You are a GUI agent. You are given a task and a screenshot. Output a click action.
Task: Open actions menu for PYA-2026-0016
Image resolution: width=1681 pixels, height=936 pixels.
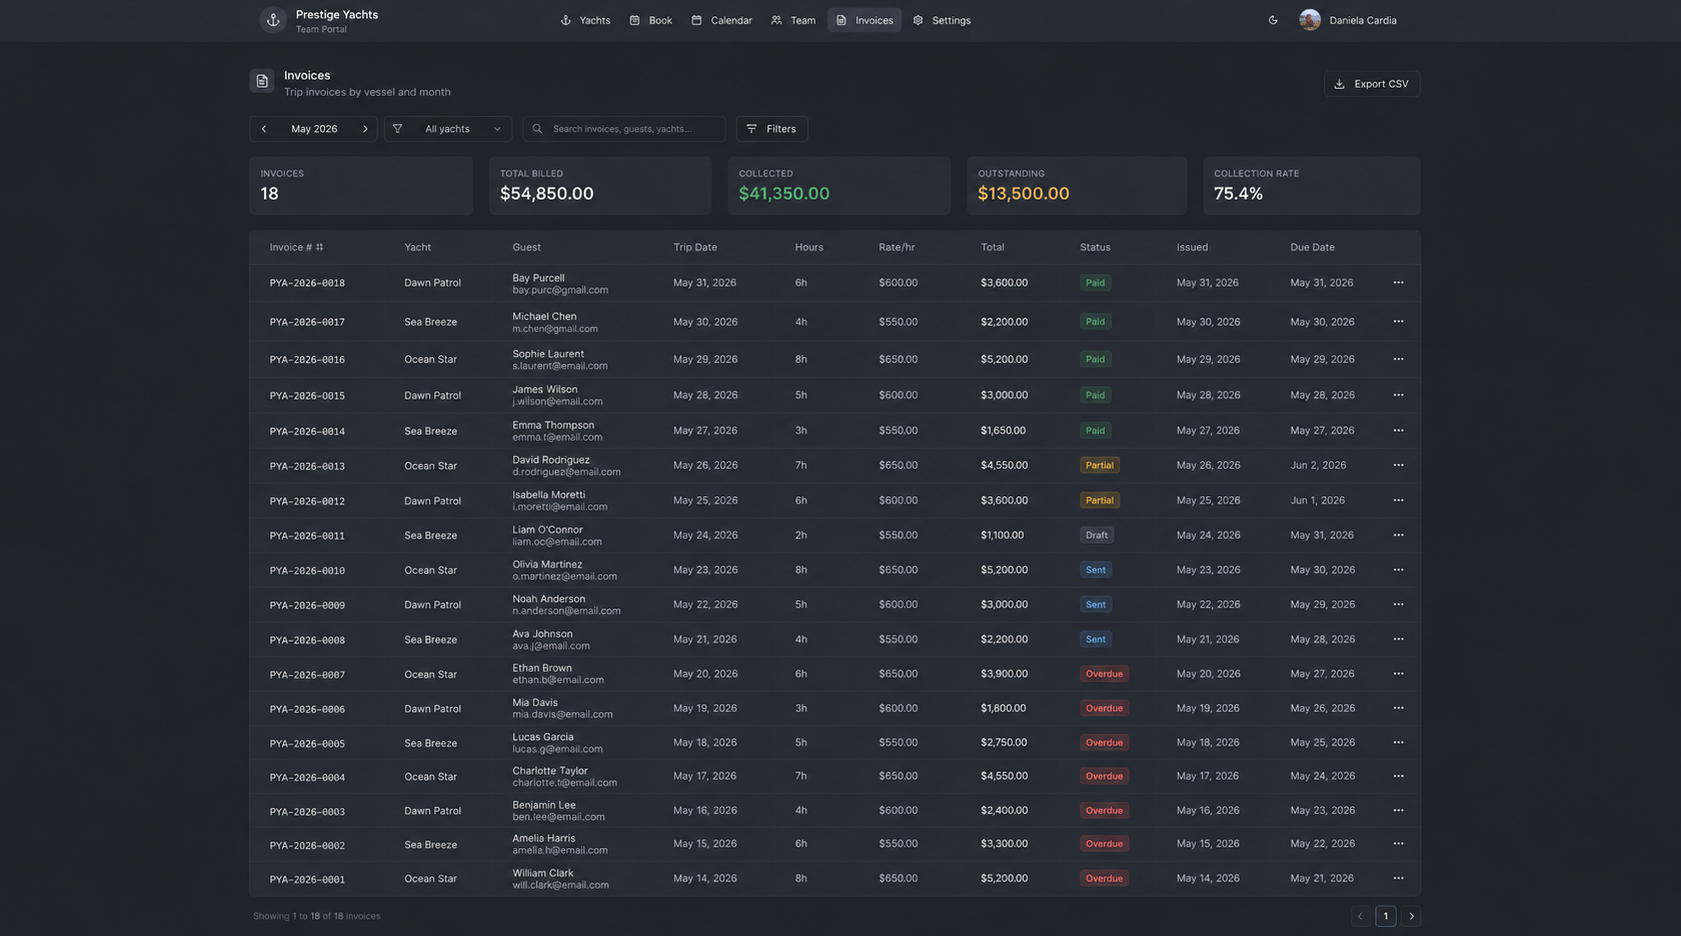pyautogui.click(x=1398, y=359)
